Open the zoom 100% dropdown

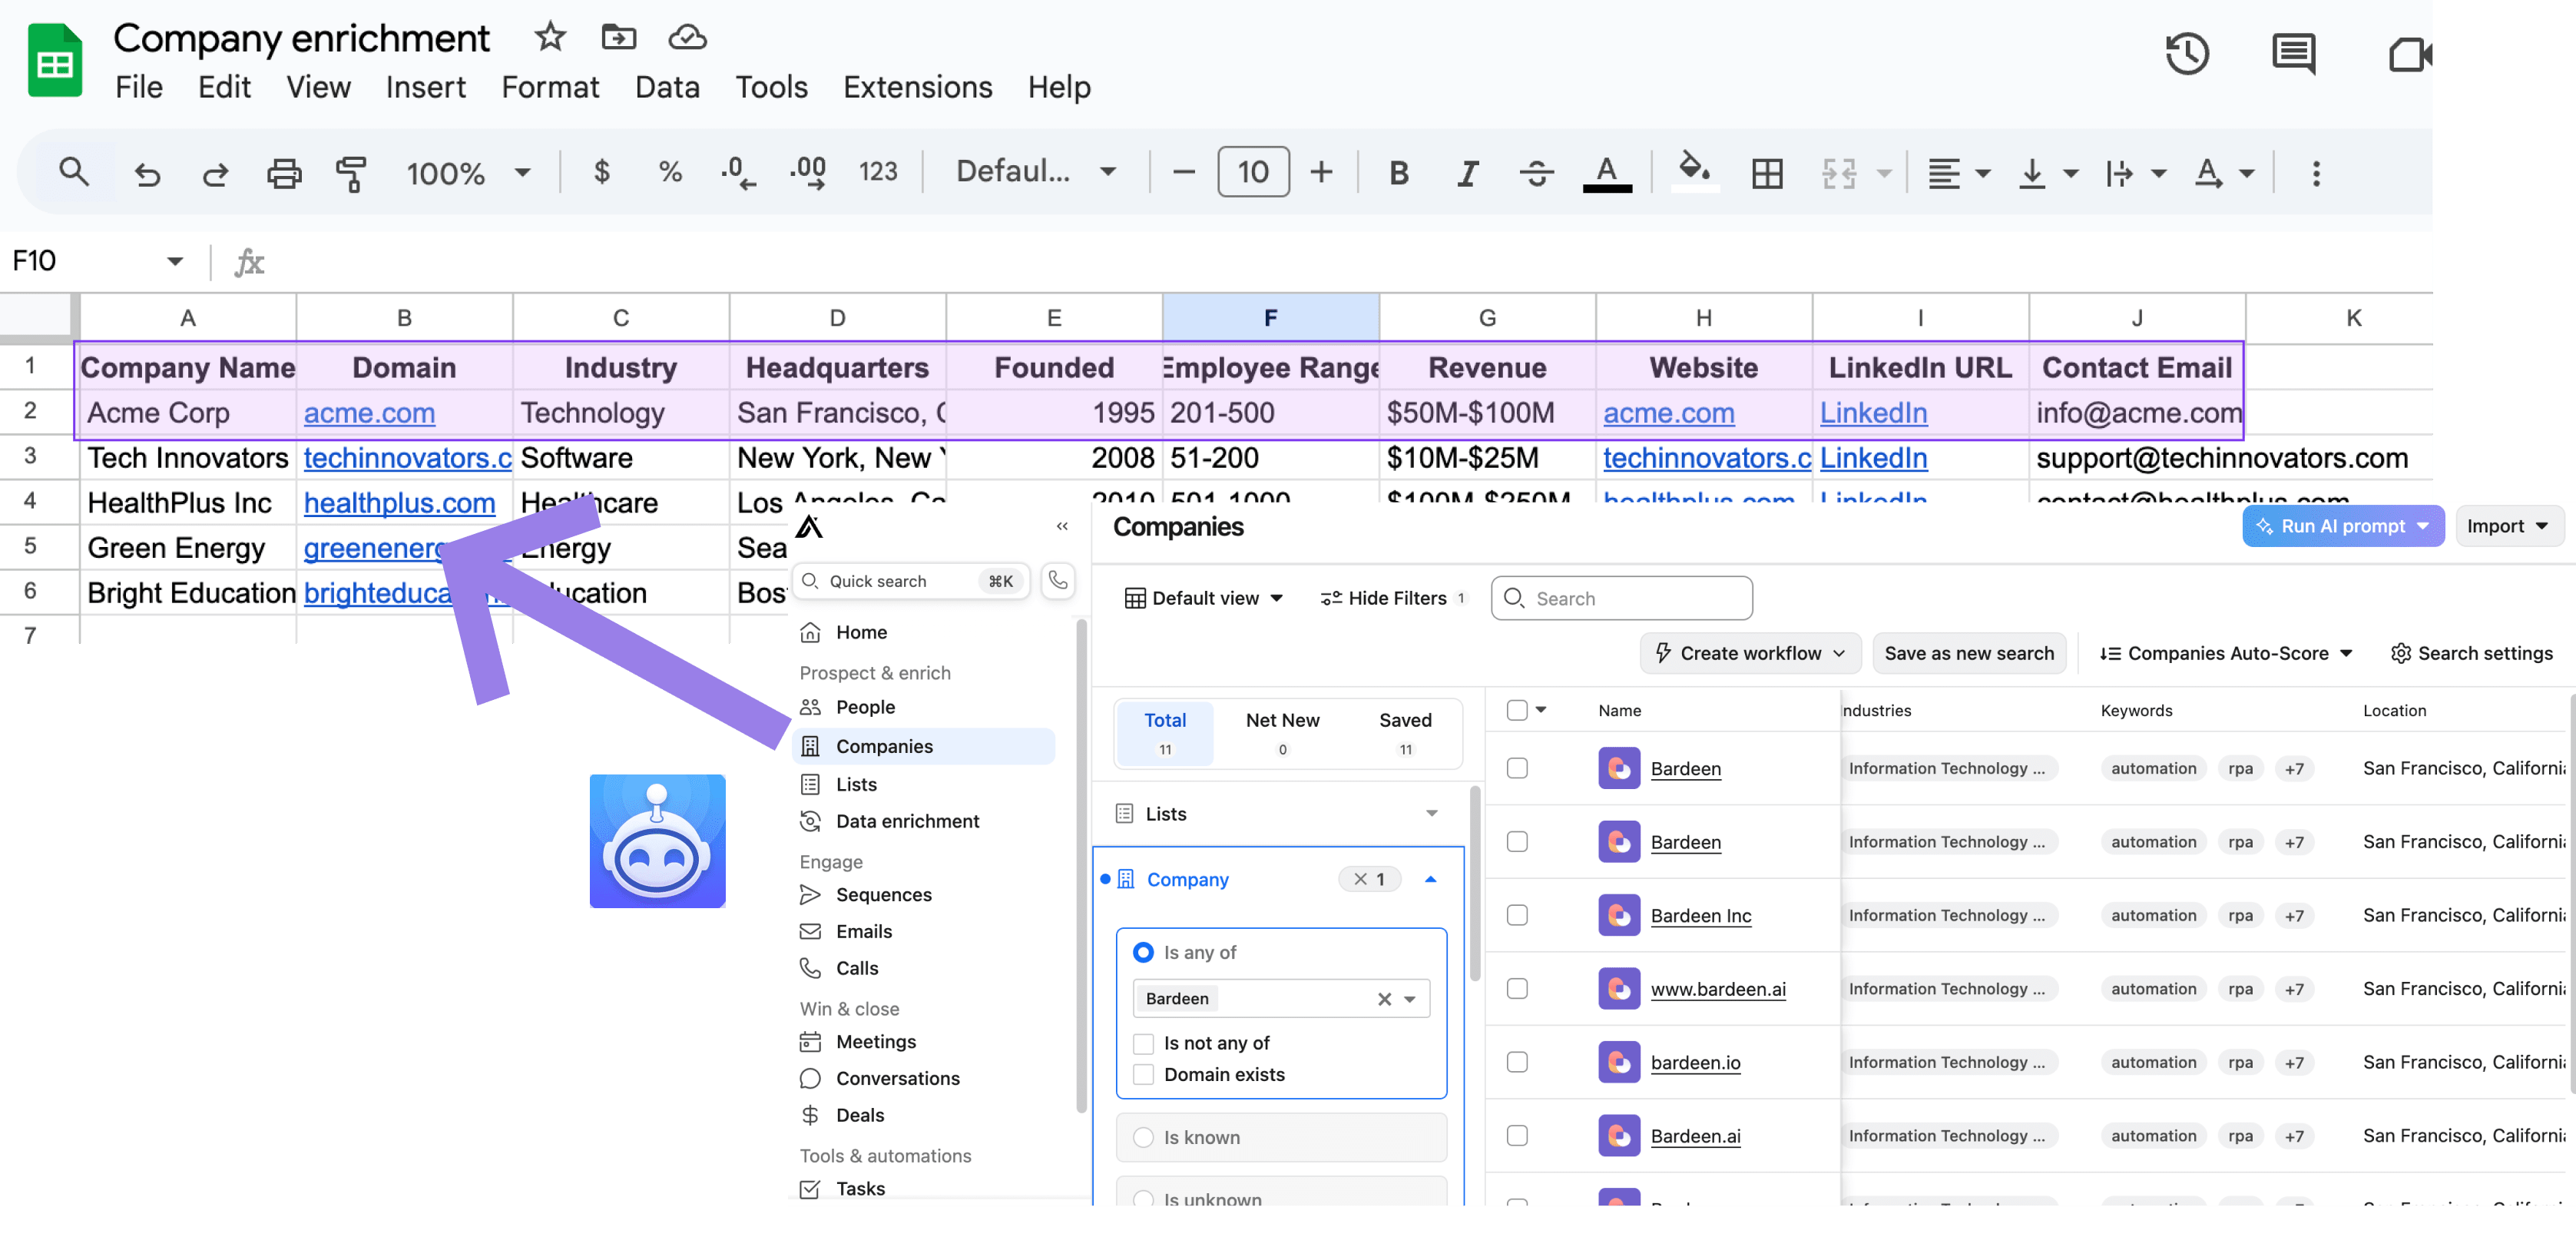coord(468,173)
